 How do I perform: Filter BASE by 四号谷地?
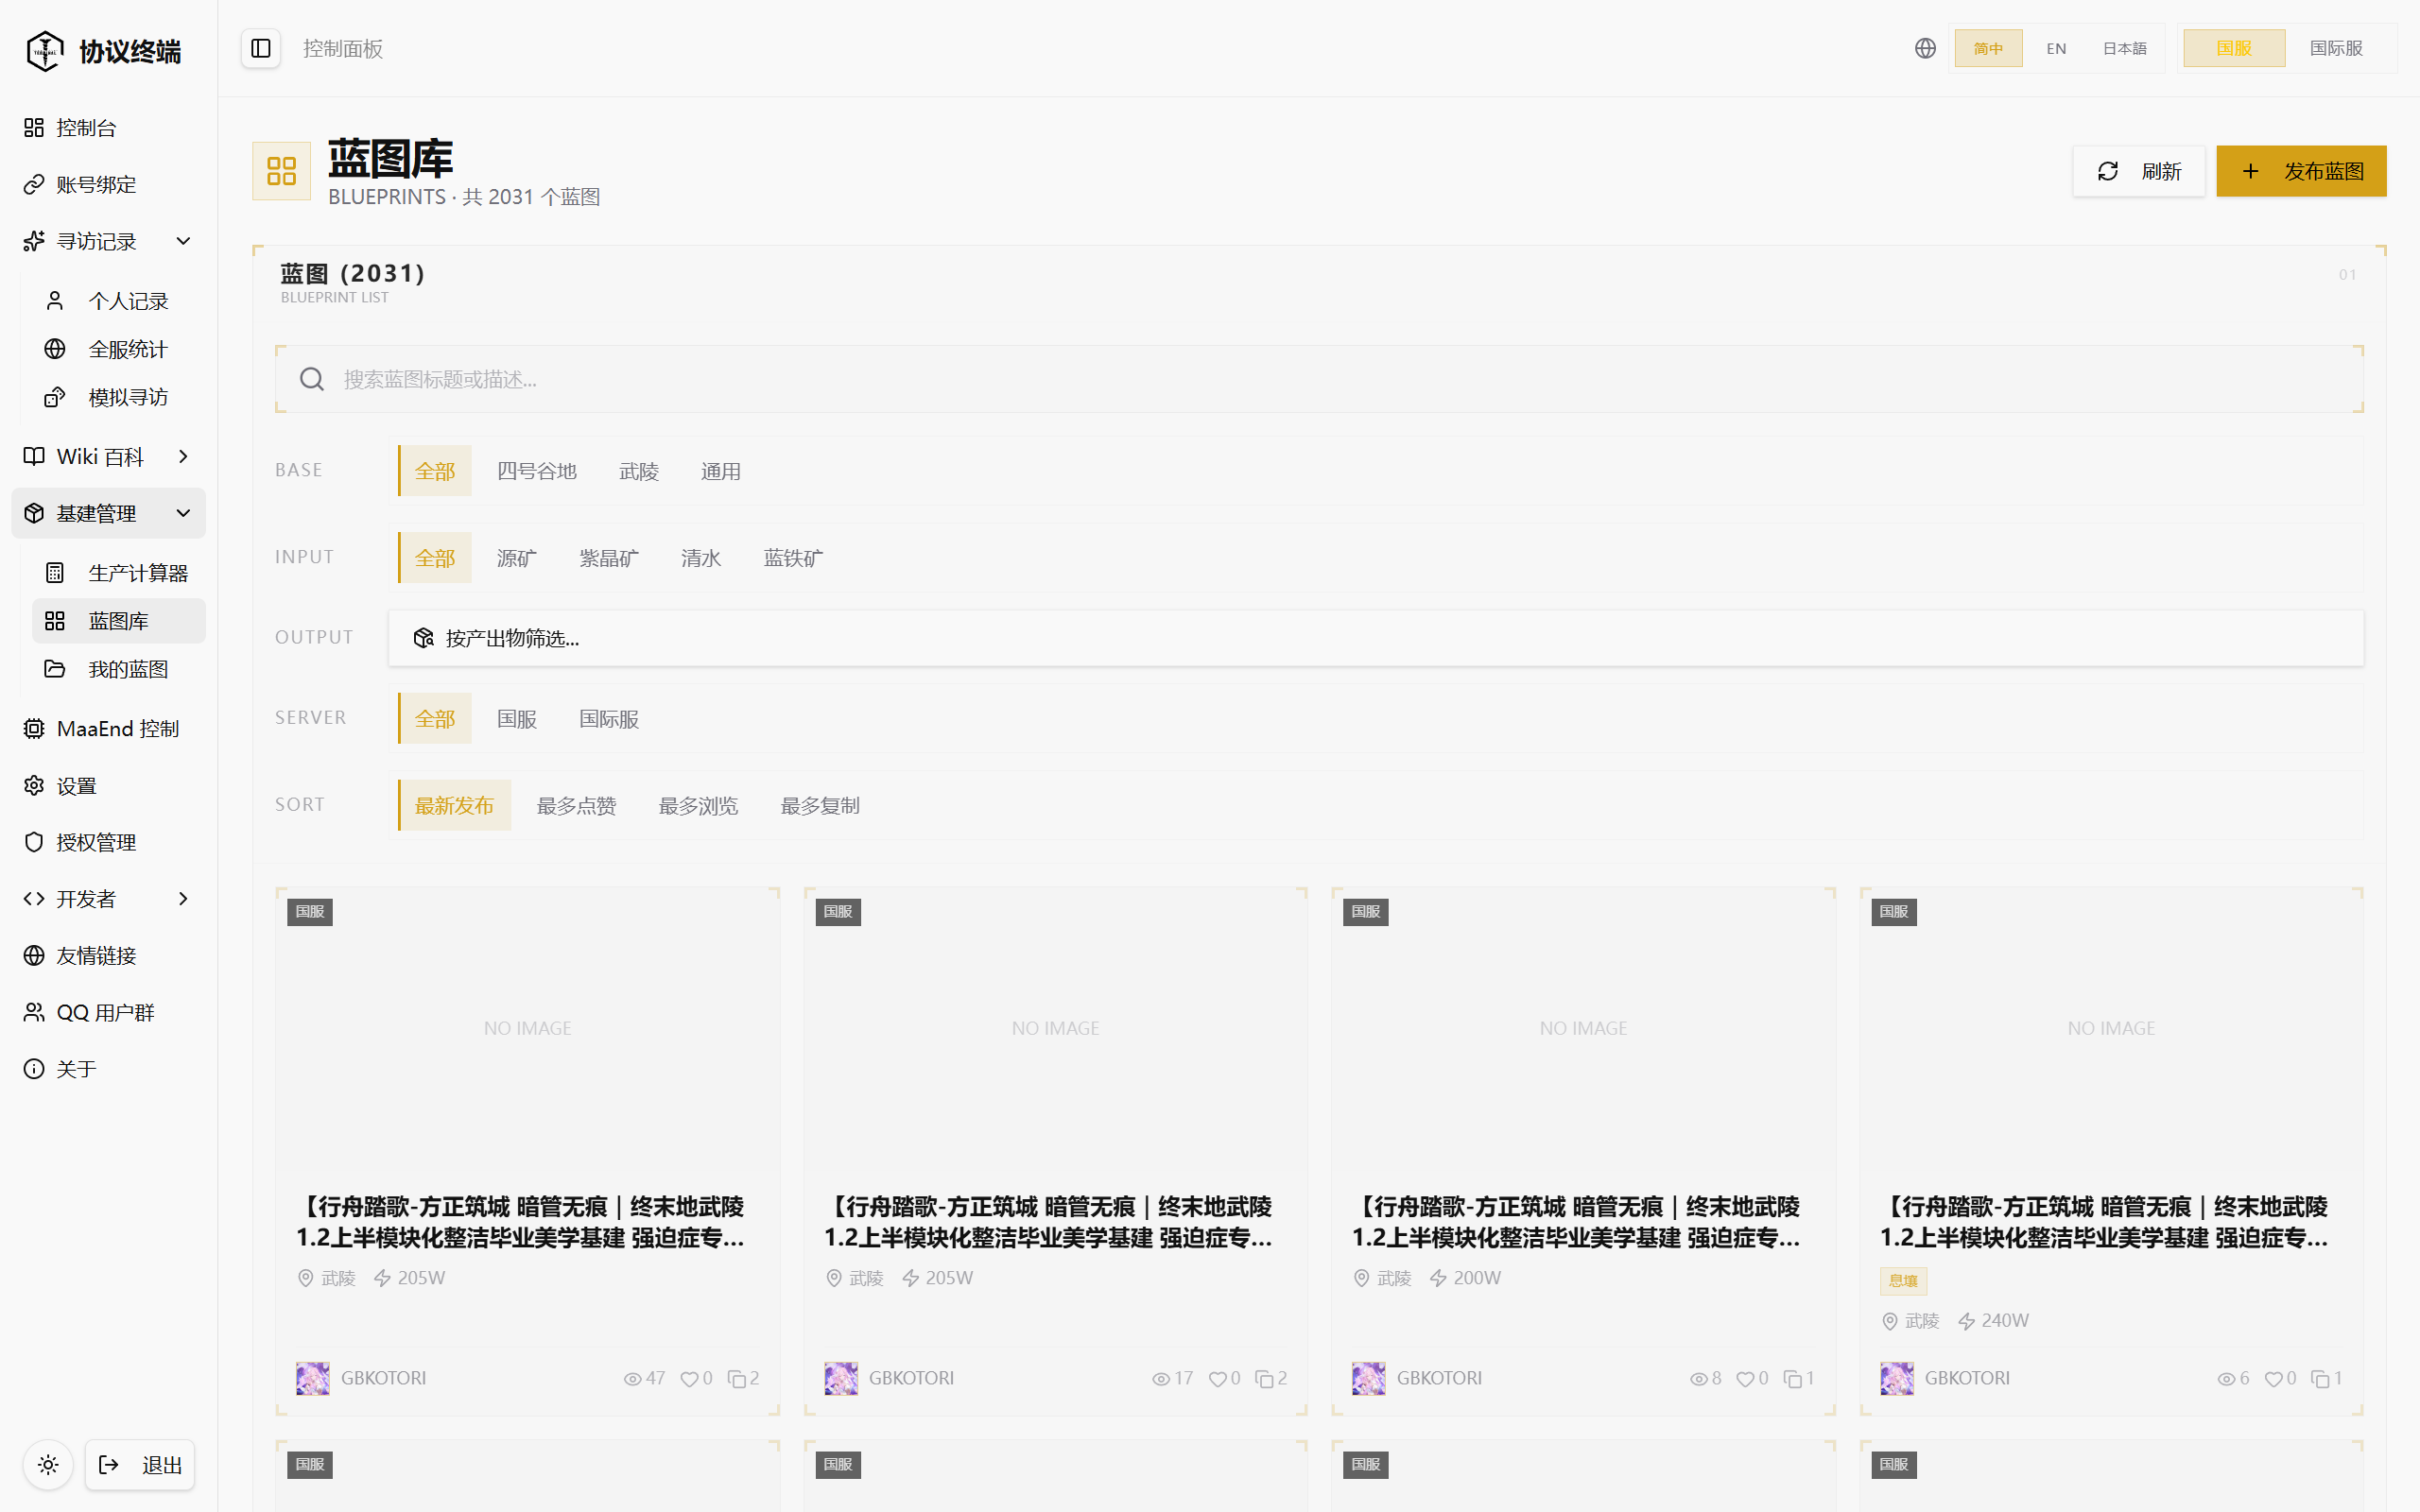537,471
